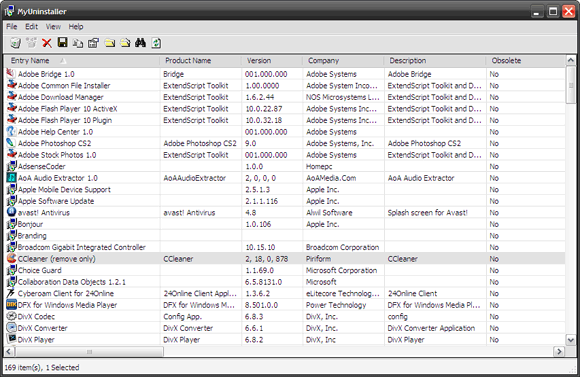Save selected items with the floppy disk icon
580x377 pixels.
tap(63, 43)
